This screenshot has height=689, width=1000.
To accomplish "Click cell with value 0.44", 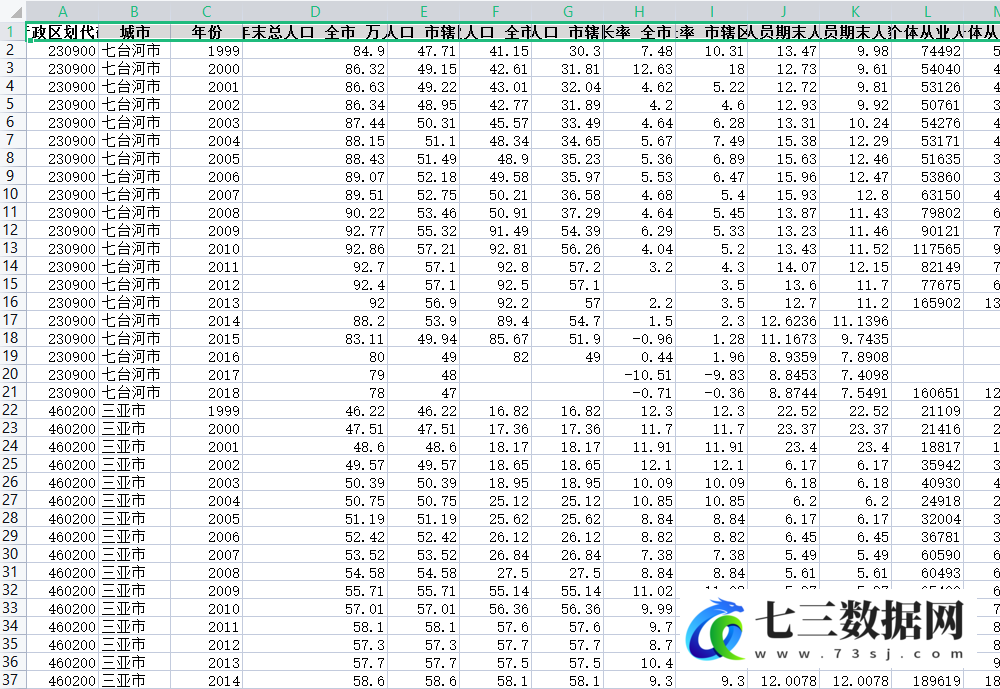I will pos(640,357).
